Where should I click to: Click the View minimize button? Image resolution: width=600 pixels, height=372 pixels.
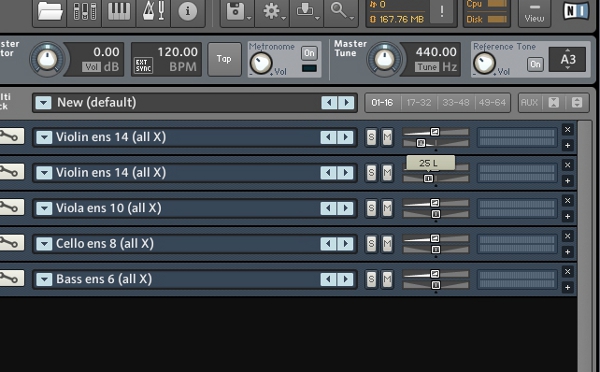534,13
